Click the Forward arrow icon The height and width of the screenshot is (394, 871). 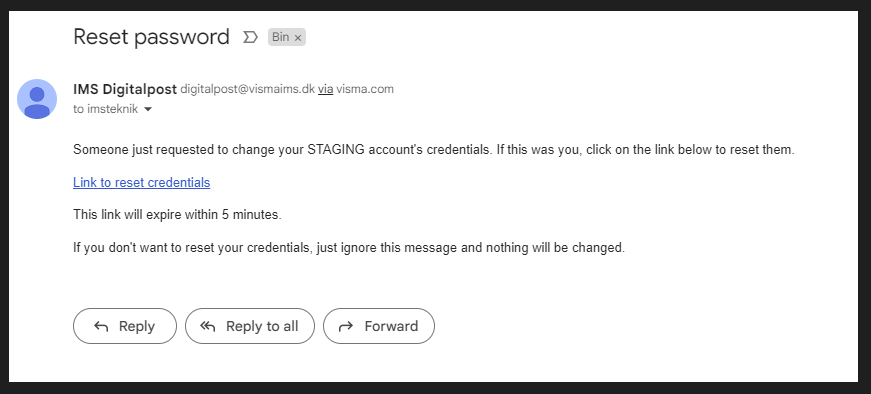pos(346,326)
